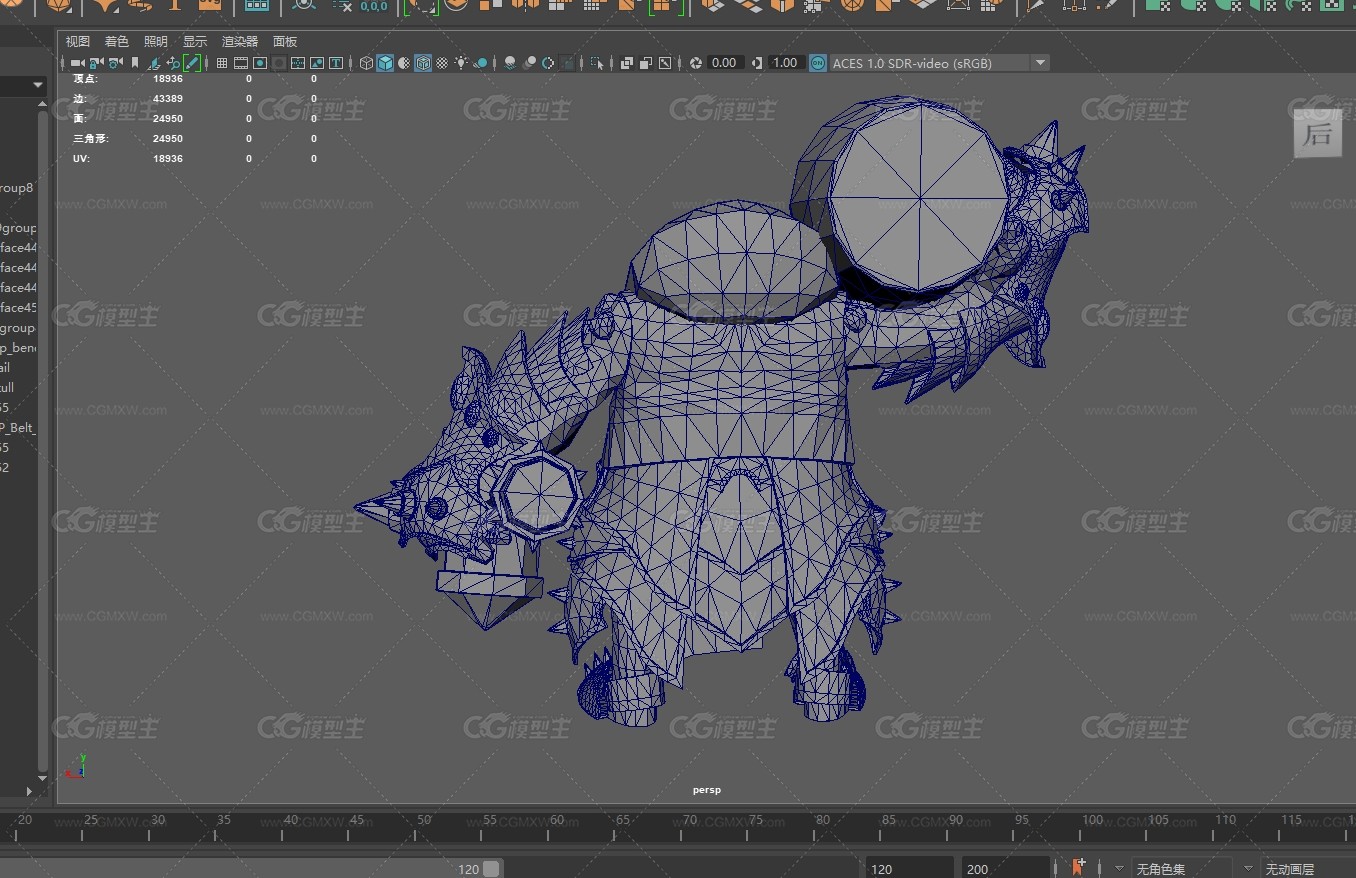This screenshot has width=1356, height=878.
Task: Click the 2D Pan/Zoom icon
Action: pyautogui.click(x=173, y=63)
